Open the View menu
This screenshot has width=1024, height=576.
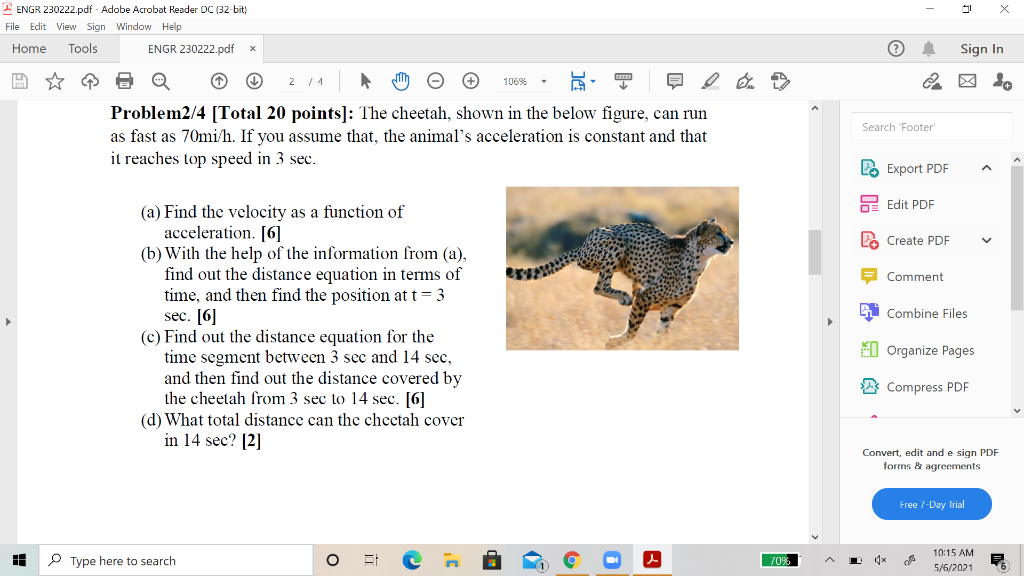point(66,27)
